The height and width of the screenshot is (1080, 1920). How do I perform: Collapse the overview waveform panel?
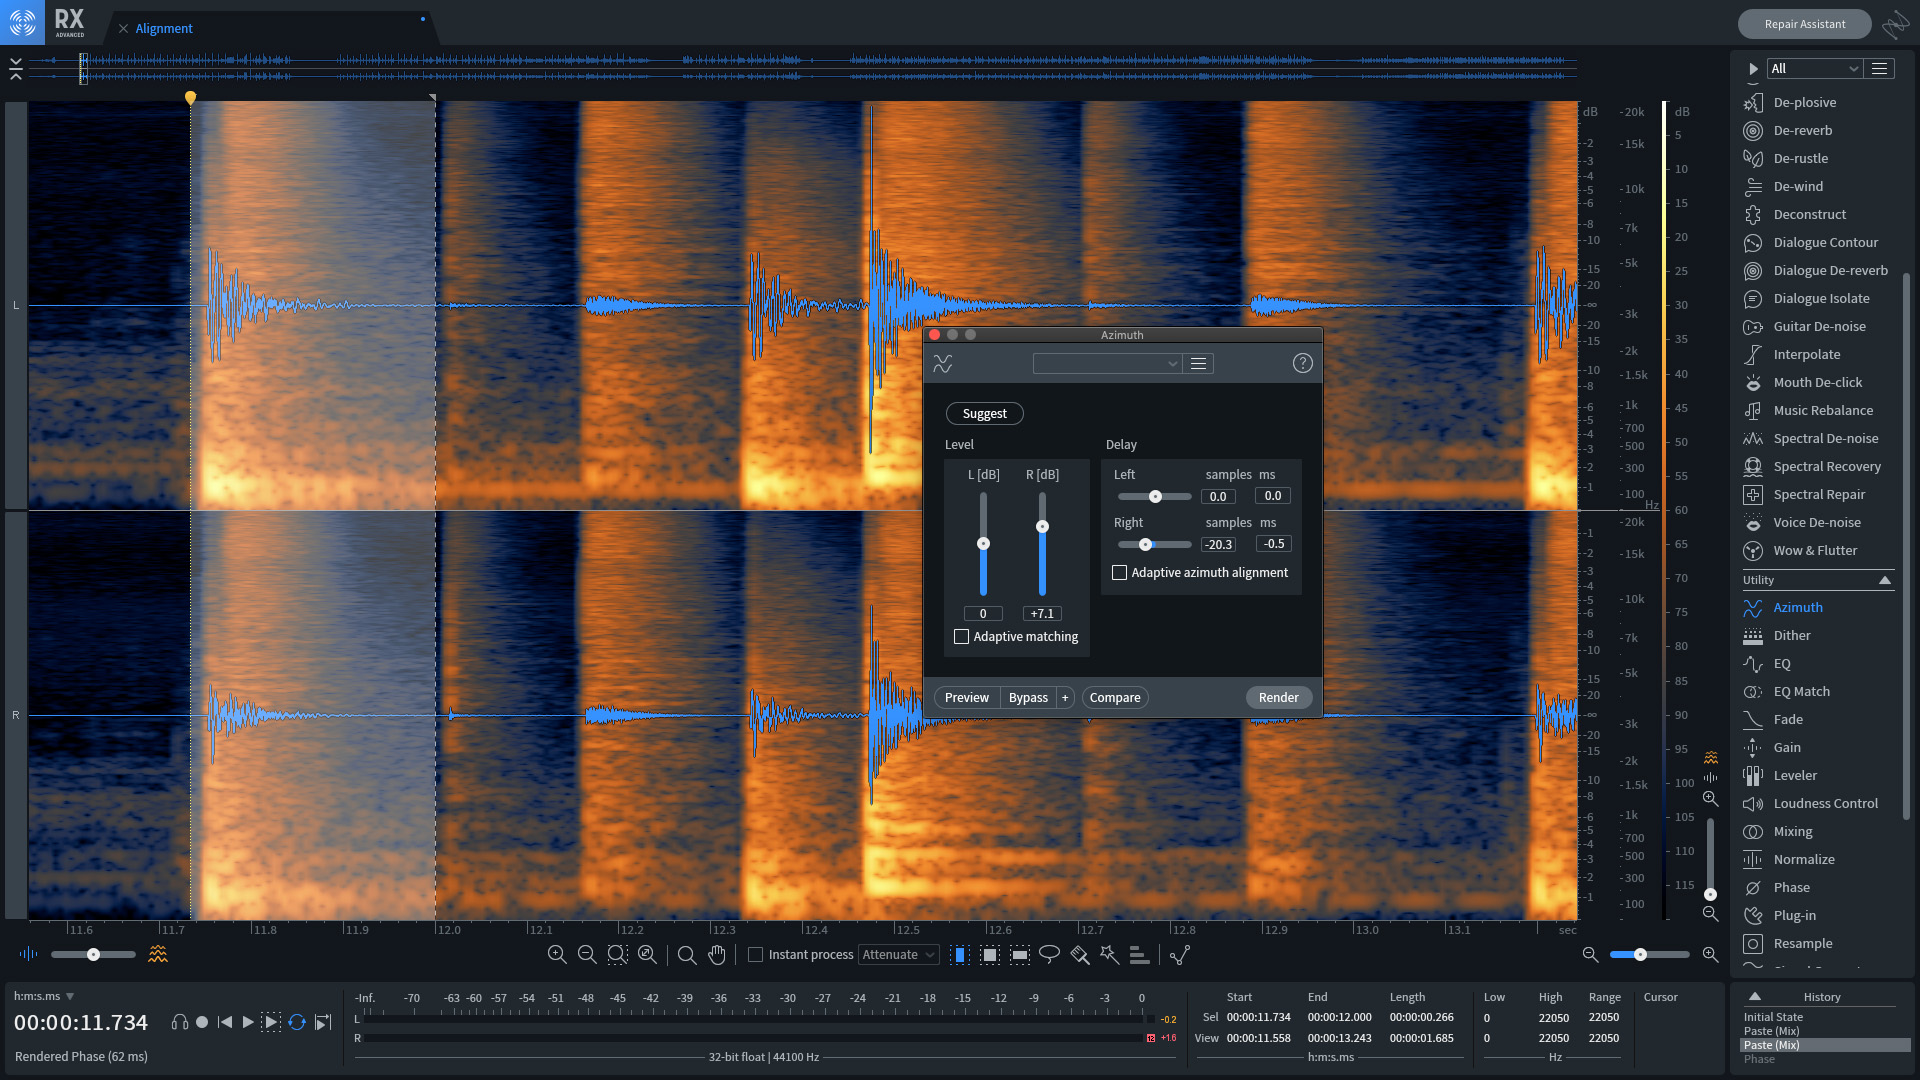[x=16, y=69]
